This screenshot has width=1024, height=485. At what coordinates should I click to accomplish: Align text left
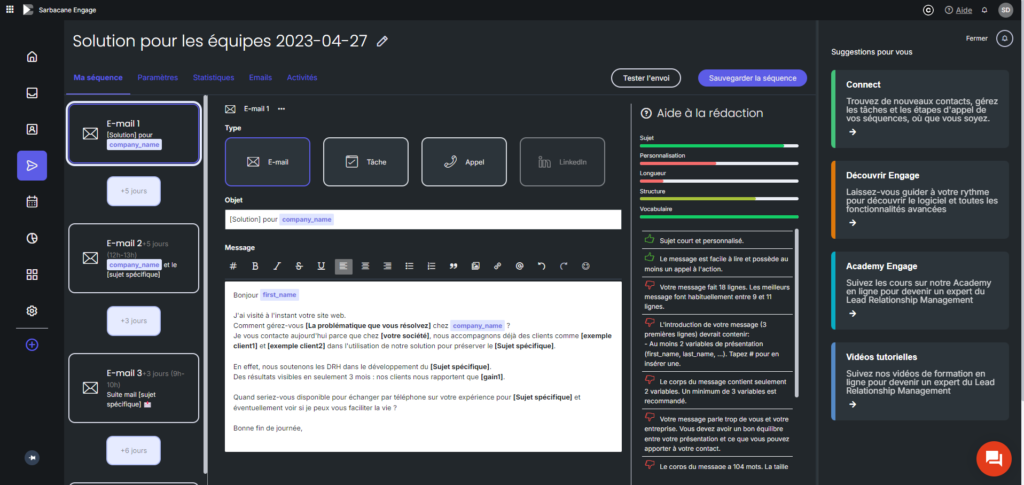pos(344,266)
